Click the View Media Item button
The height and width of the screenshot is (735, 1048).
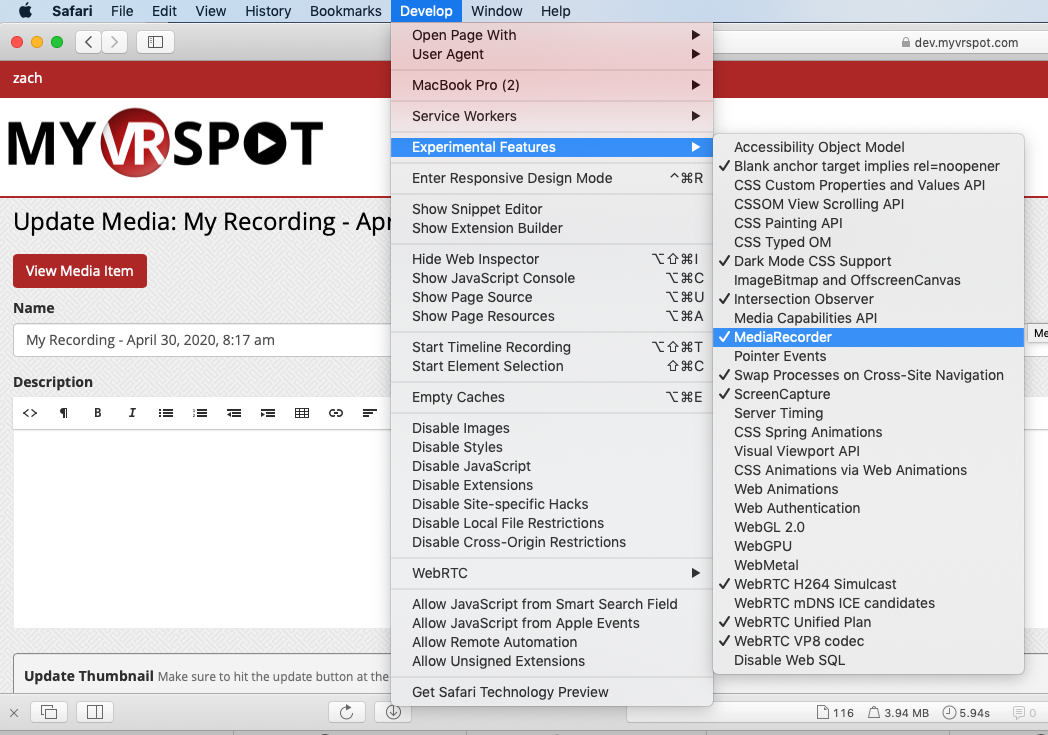(x=79, y=271)
